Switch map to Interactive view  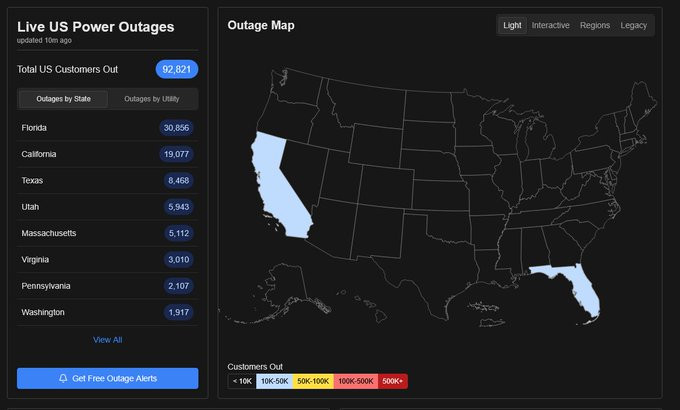(551, 25)
